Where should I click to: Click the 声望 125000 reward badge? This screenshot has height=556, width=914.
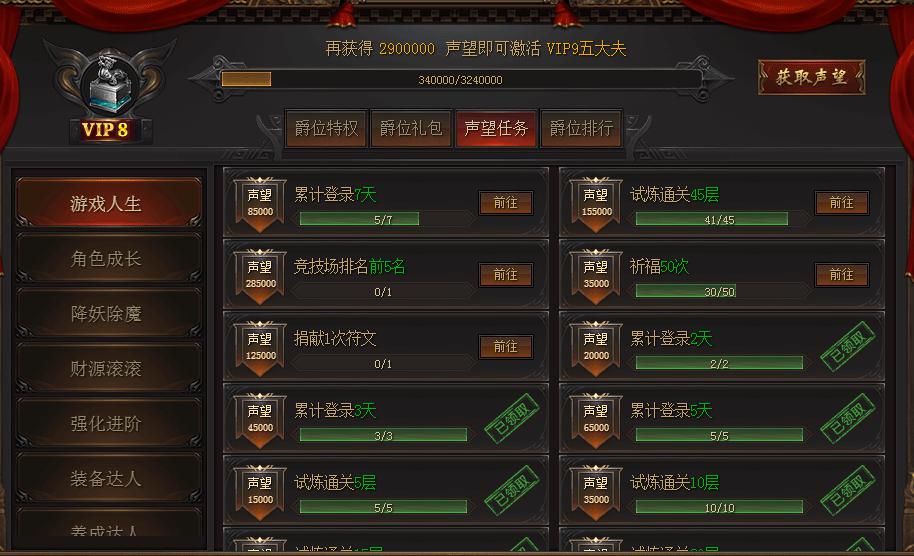260,347
